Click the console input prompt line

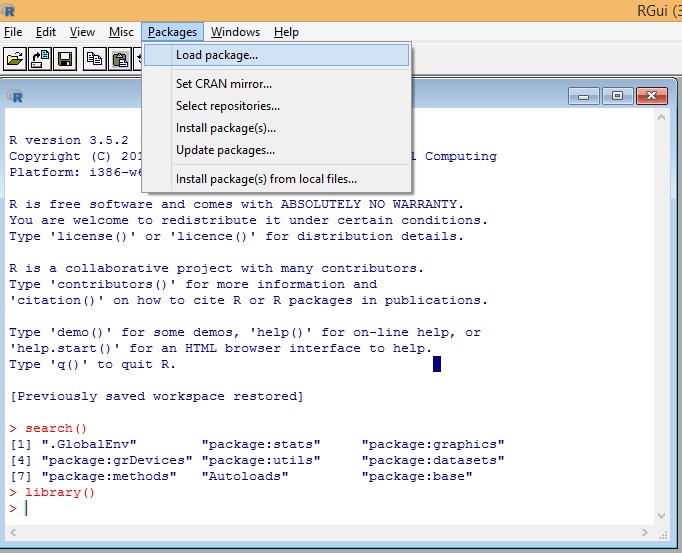[x=329, y=508]
